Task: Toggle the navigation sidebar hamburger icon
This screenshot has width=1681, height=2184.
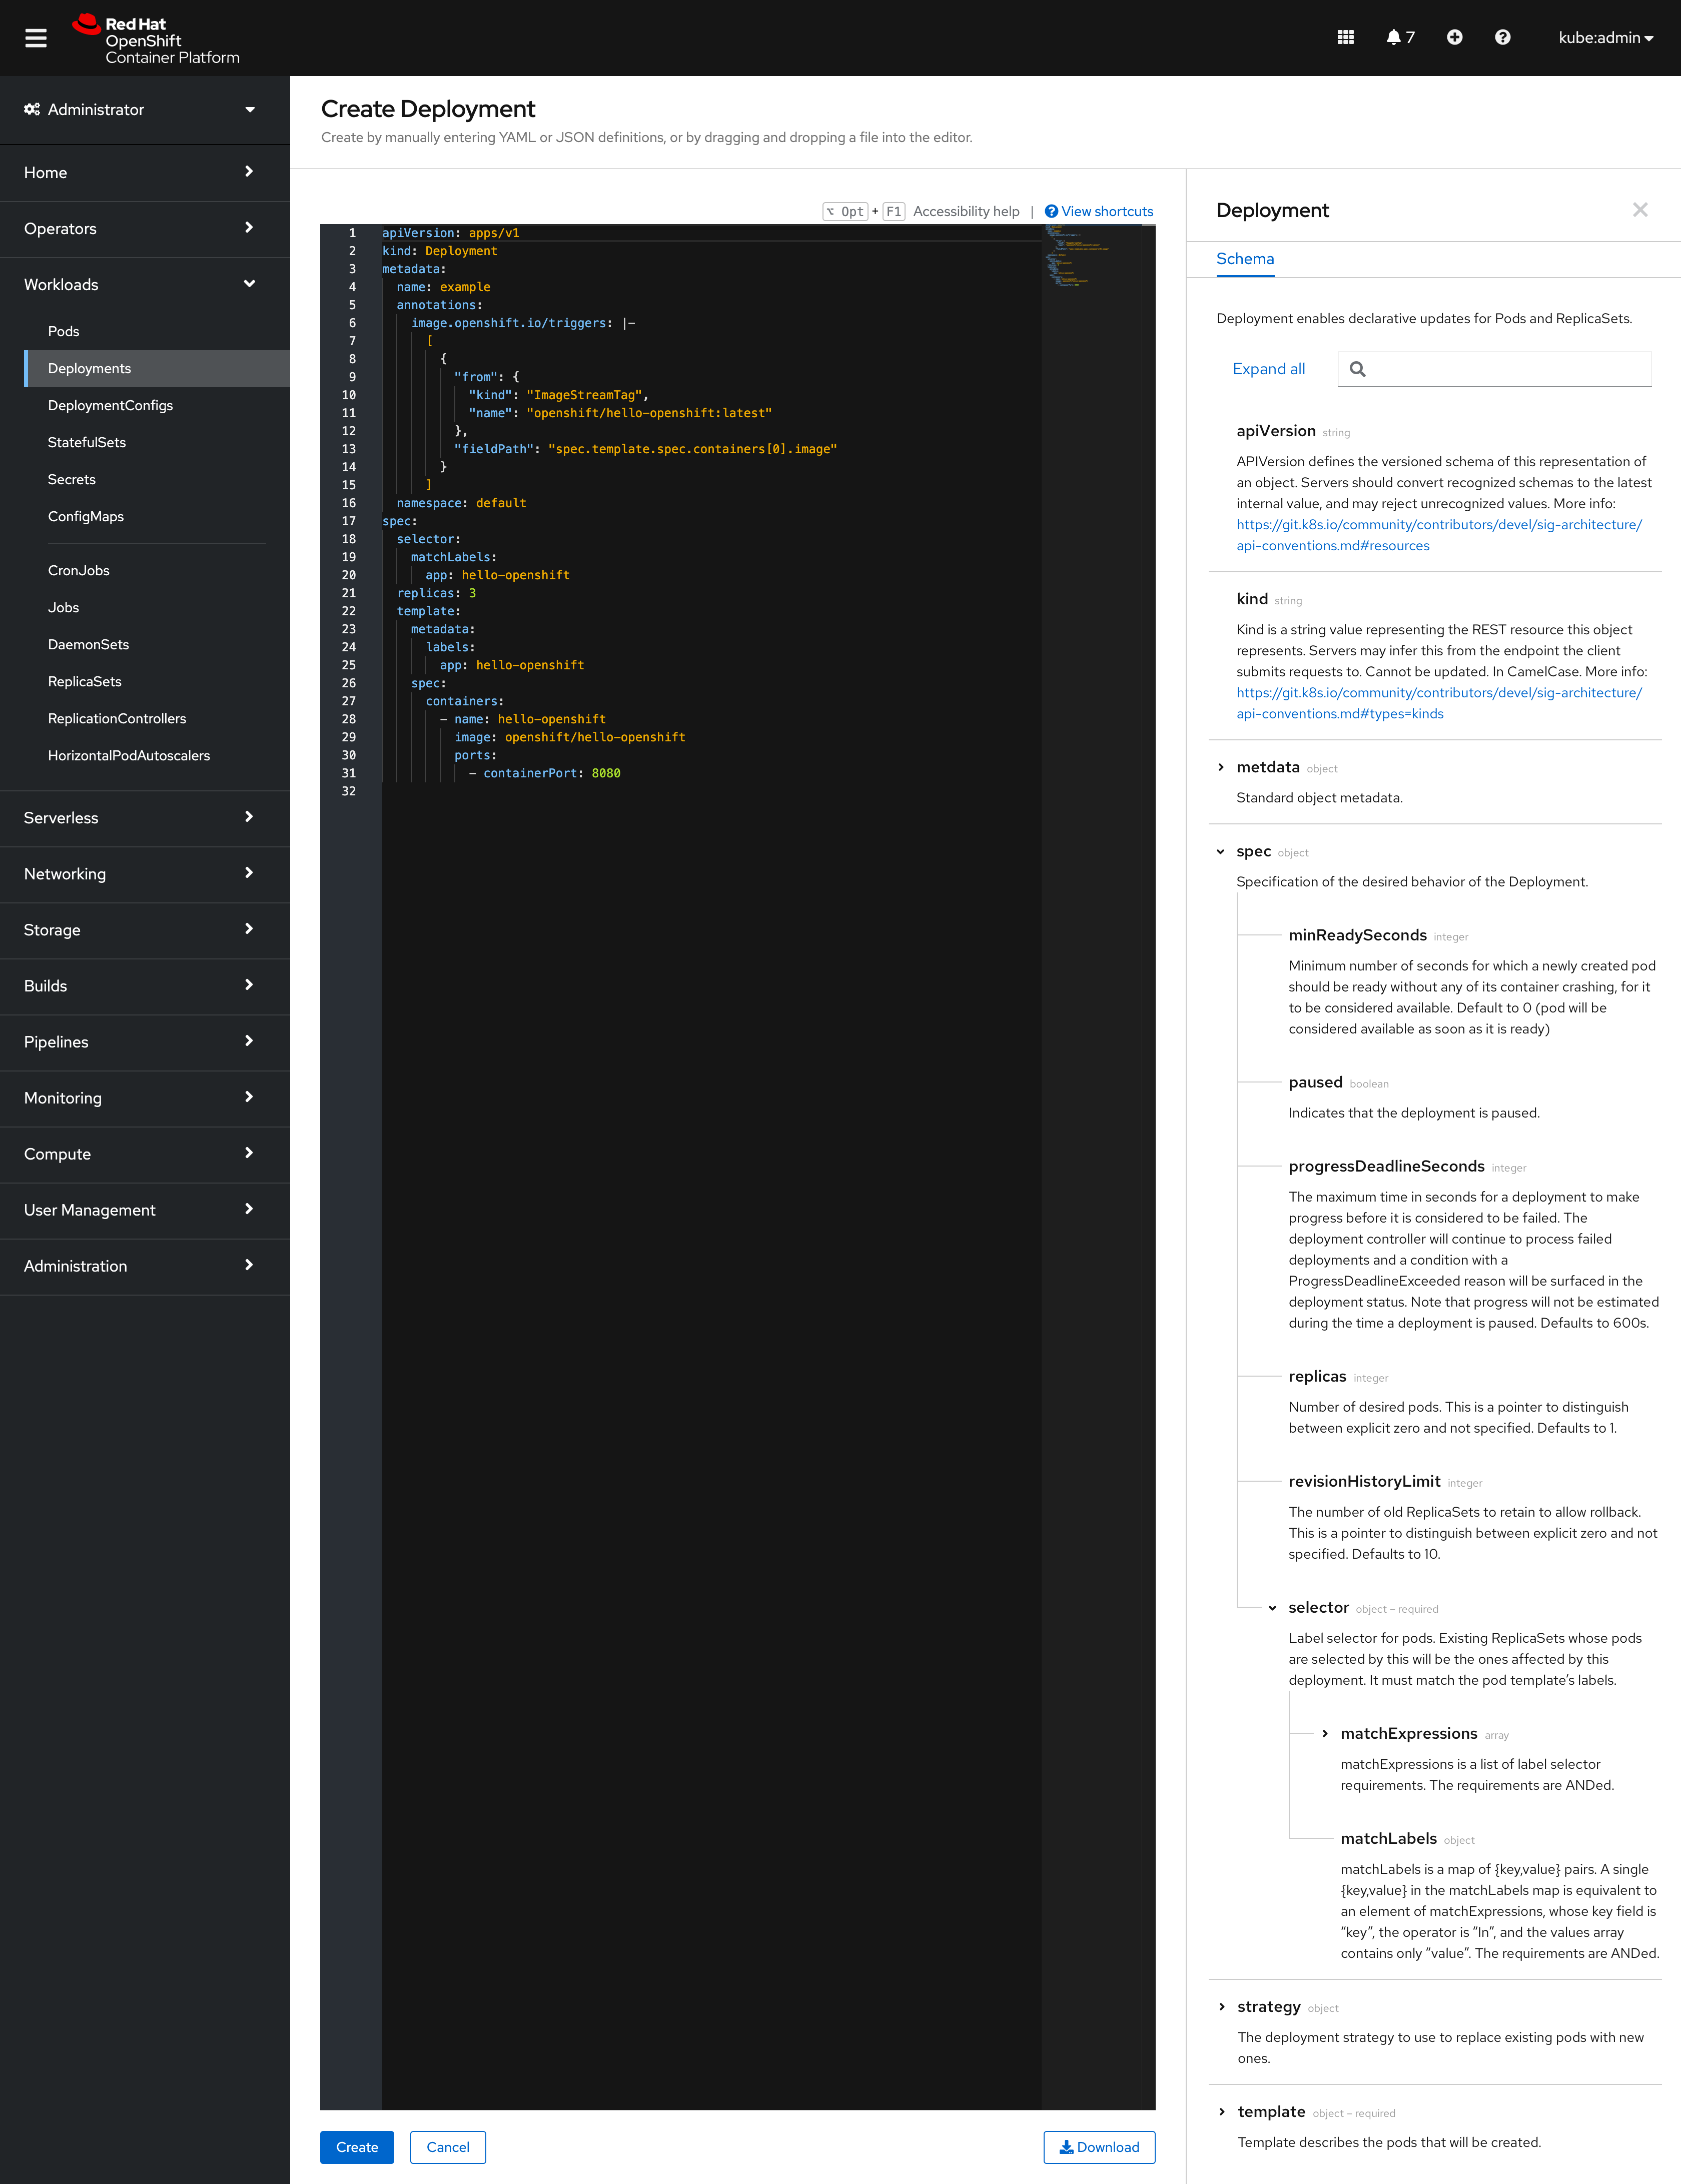Action: (35, 38)
